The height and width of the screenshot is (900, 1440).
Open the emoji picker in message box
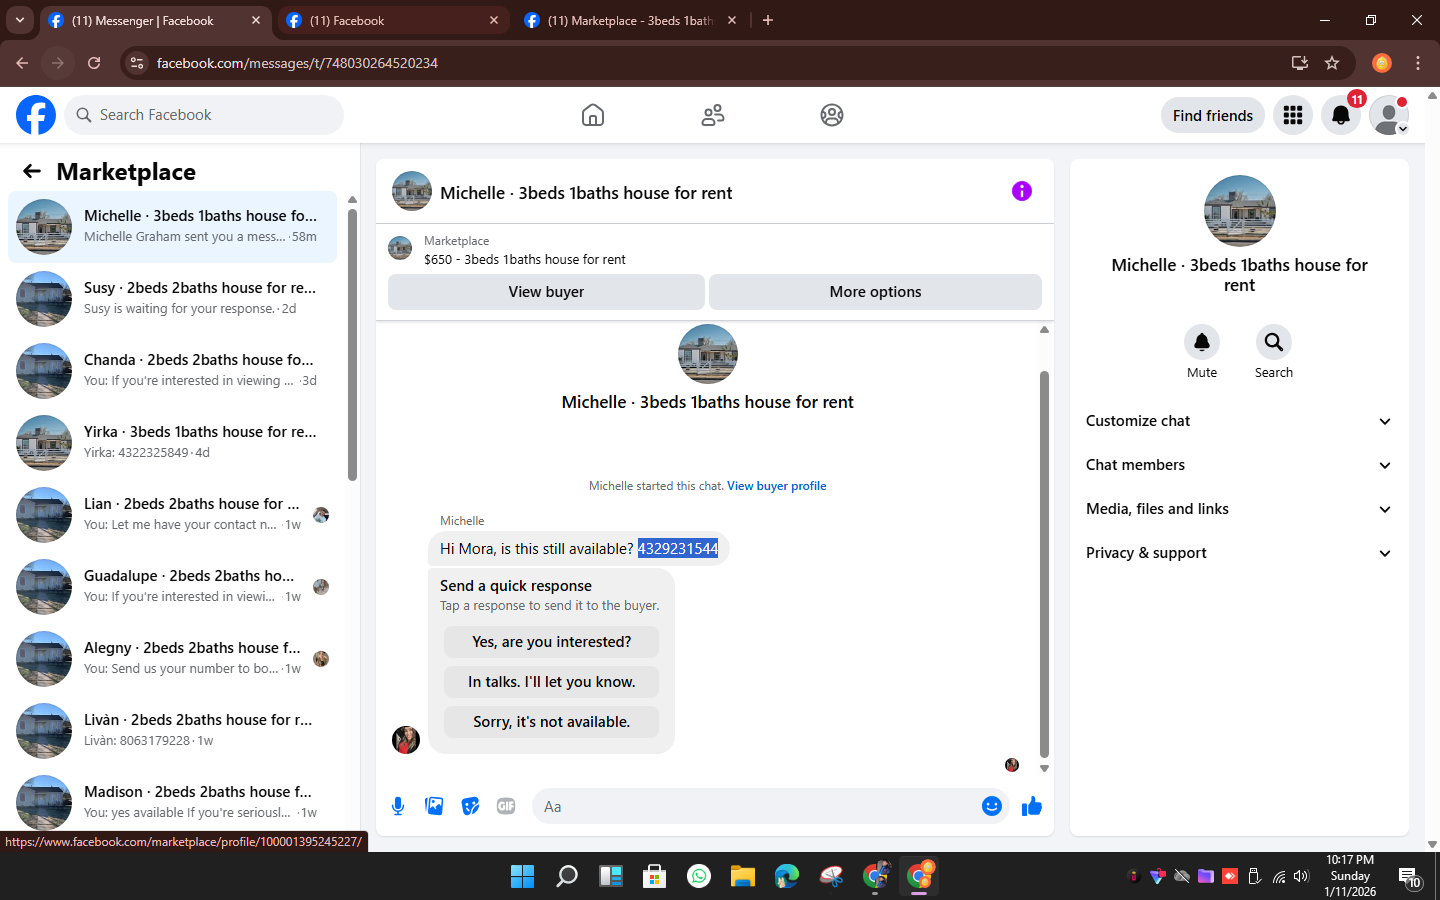(x=991, y=806)
